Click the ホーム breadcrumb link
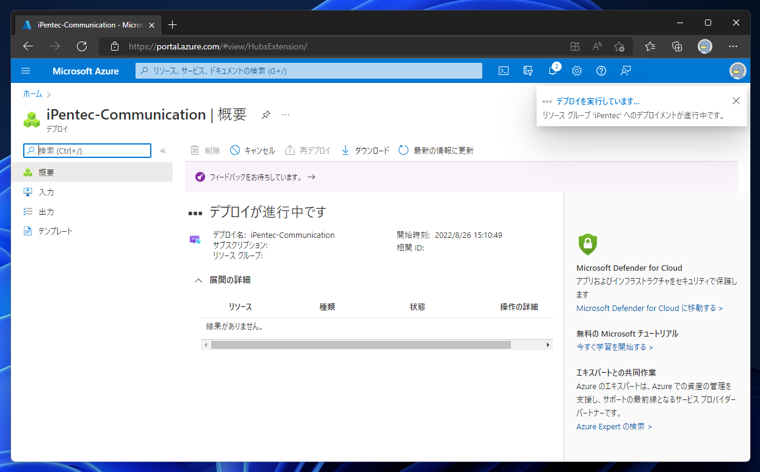Viewport: 760px width, 472px height. (32, 94)
